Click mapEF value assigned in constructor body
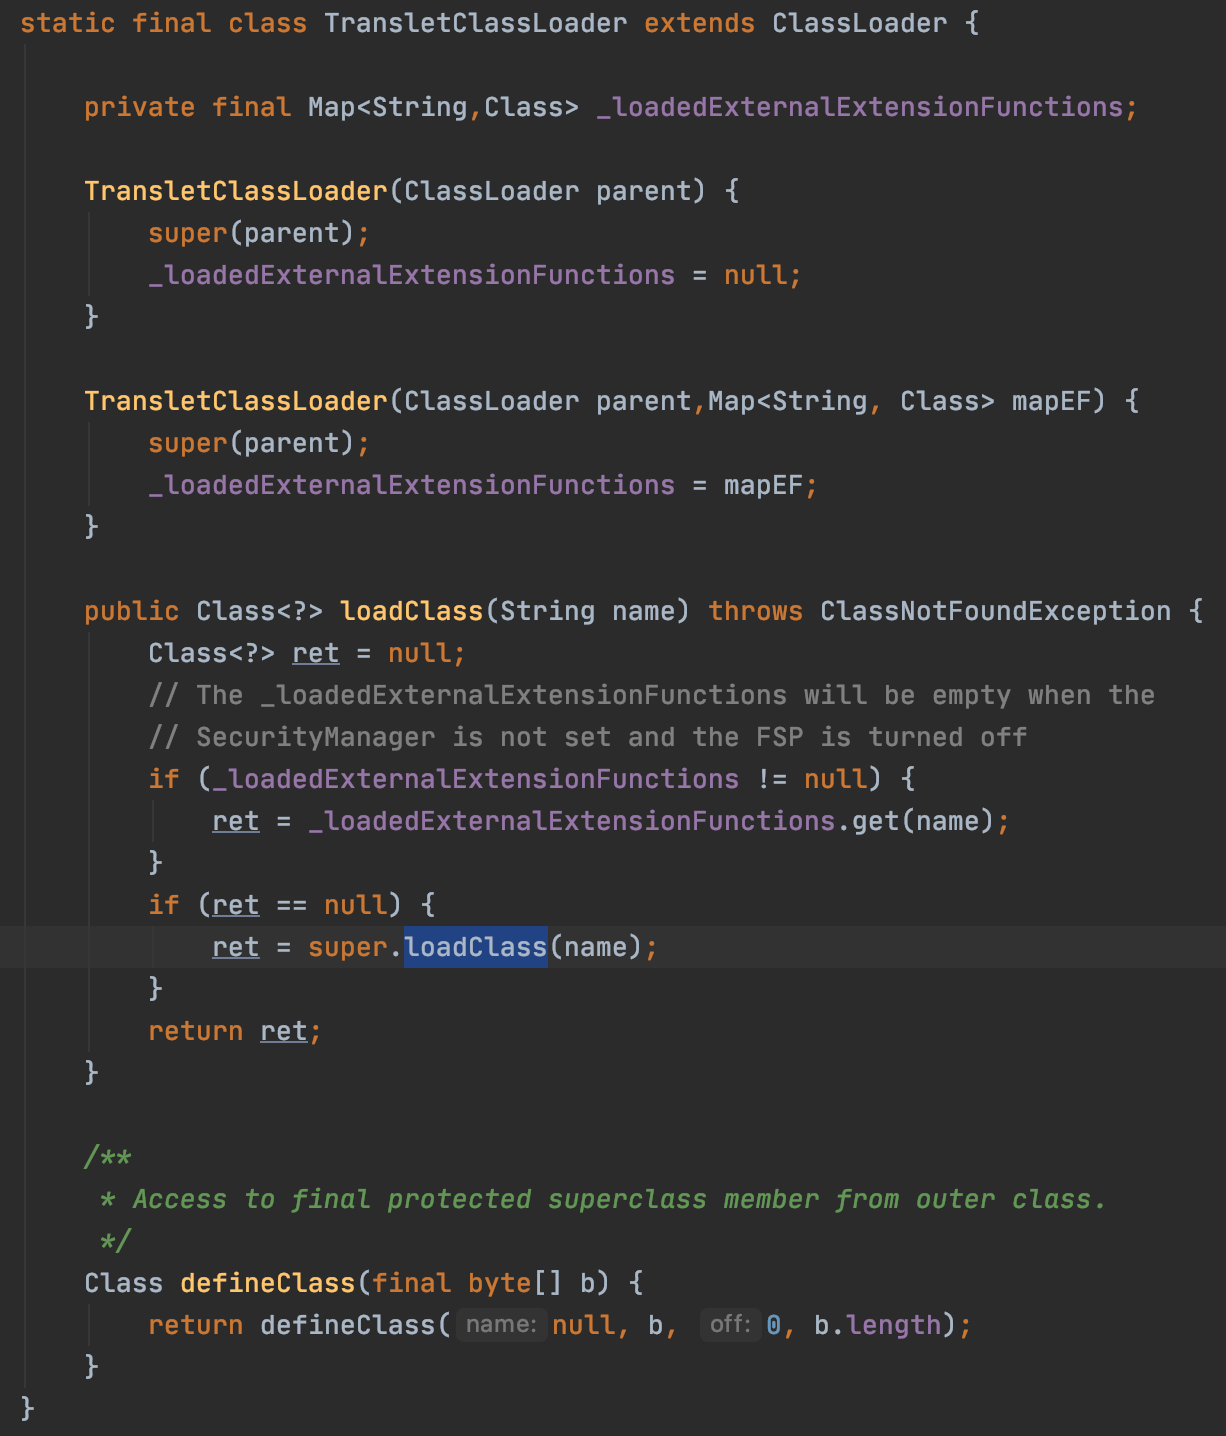Screen dimensions: 1226x1436 tap(763, 485)
